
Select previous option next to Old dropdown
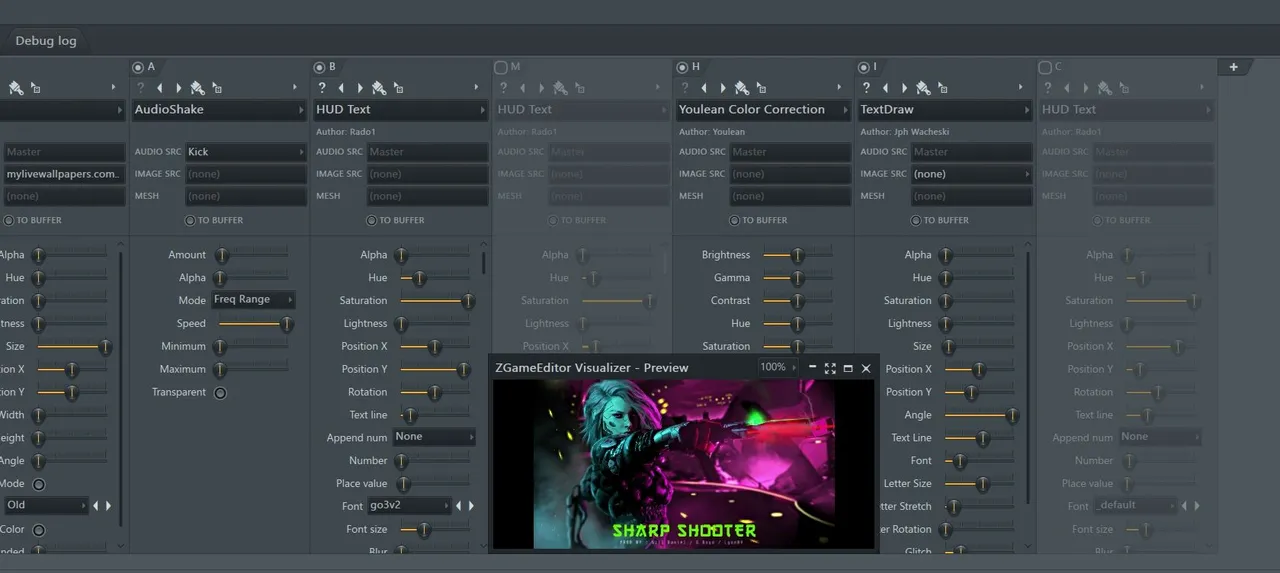coord(97,506)
